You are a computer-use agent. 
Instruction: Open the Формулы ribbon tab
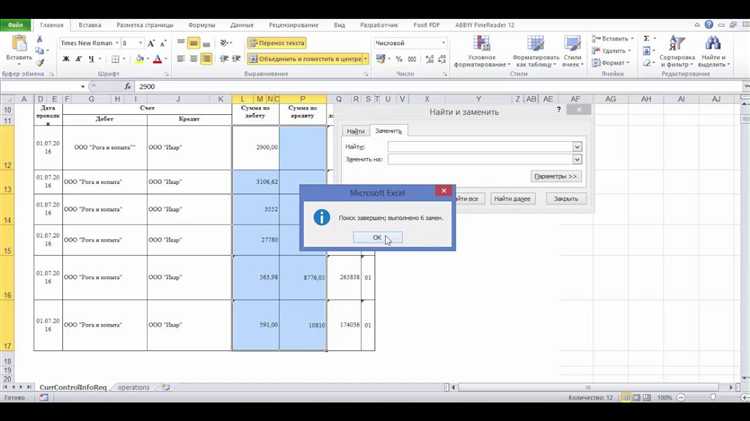[x=201, y=25]
